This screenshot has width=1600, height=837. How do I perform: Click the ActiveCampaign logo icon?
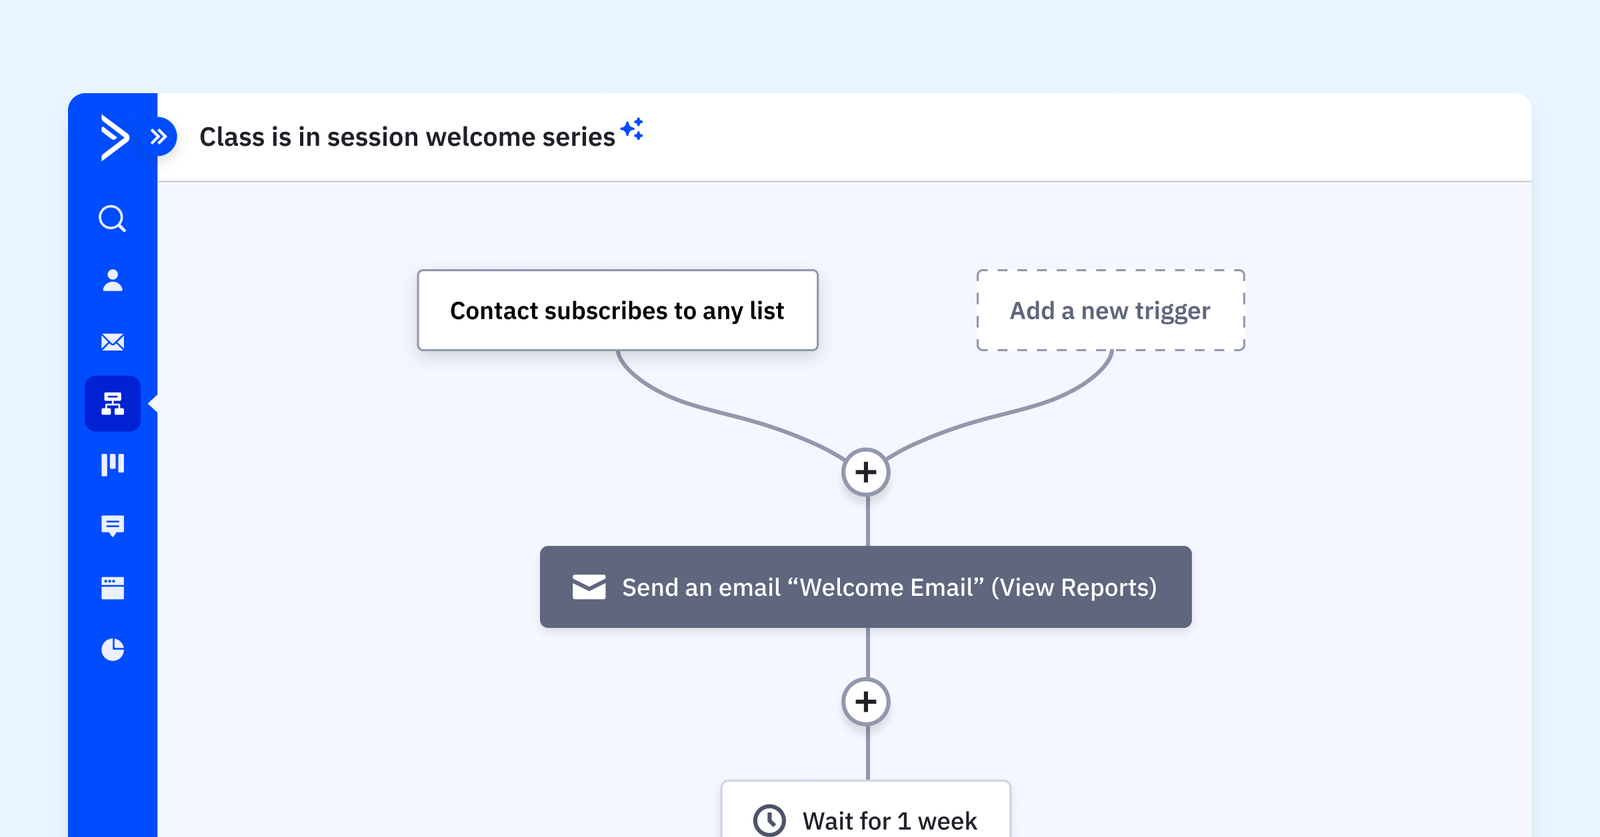coord(114,137)
